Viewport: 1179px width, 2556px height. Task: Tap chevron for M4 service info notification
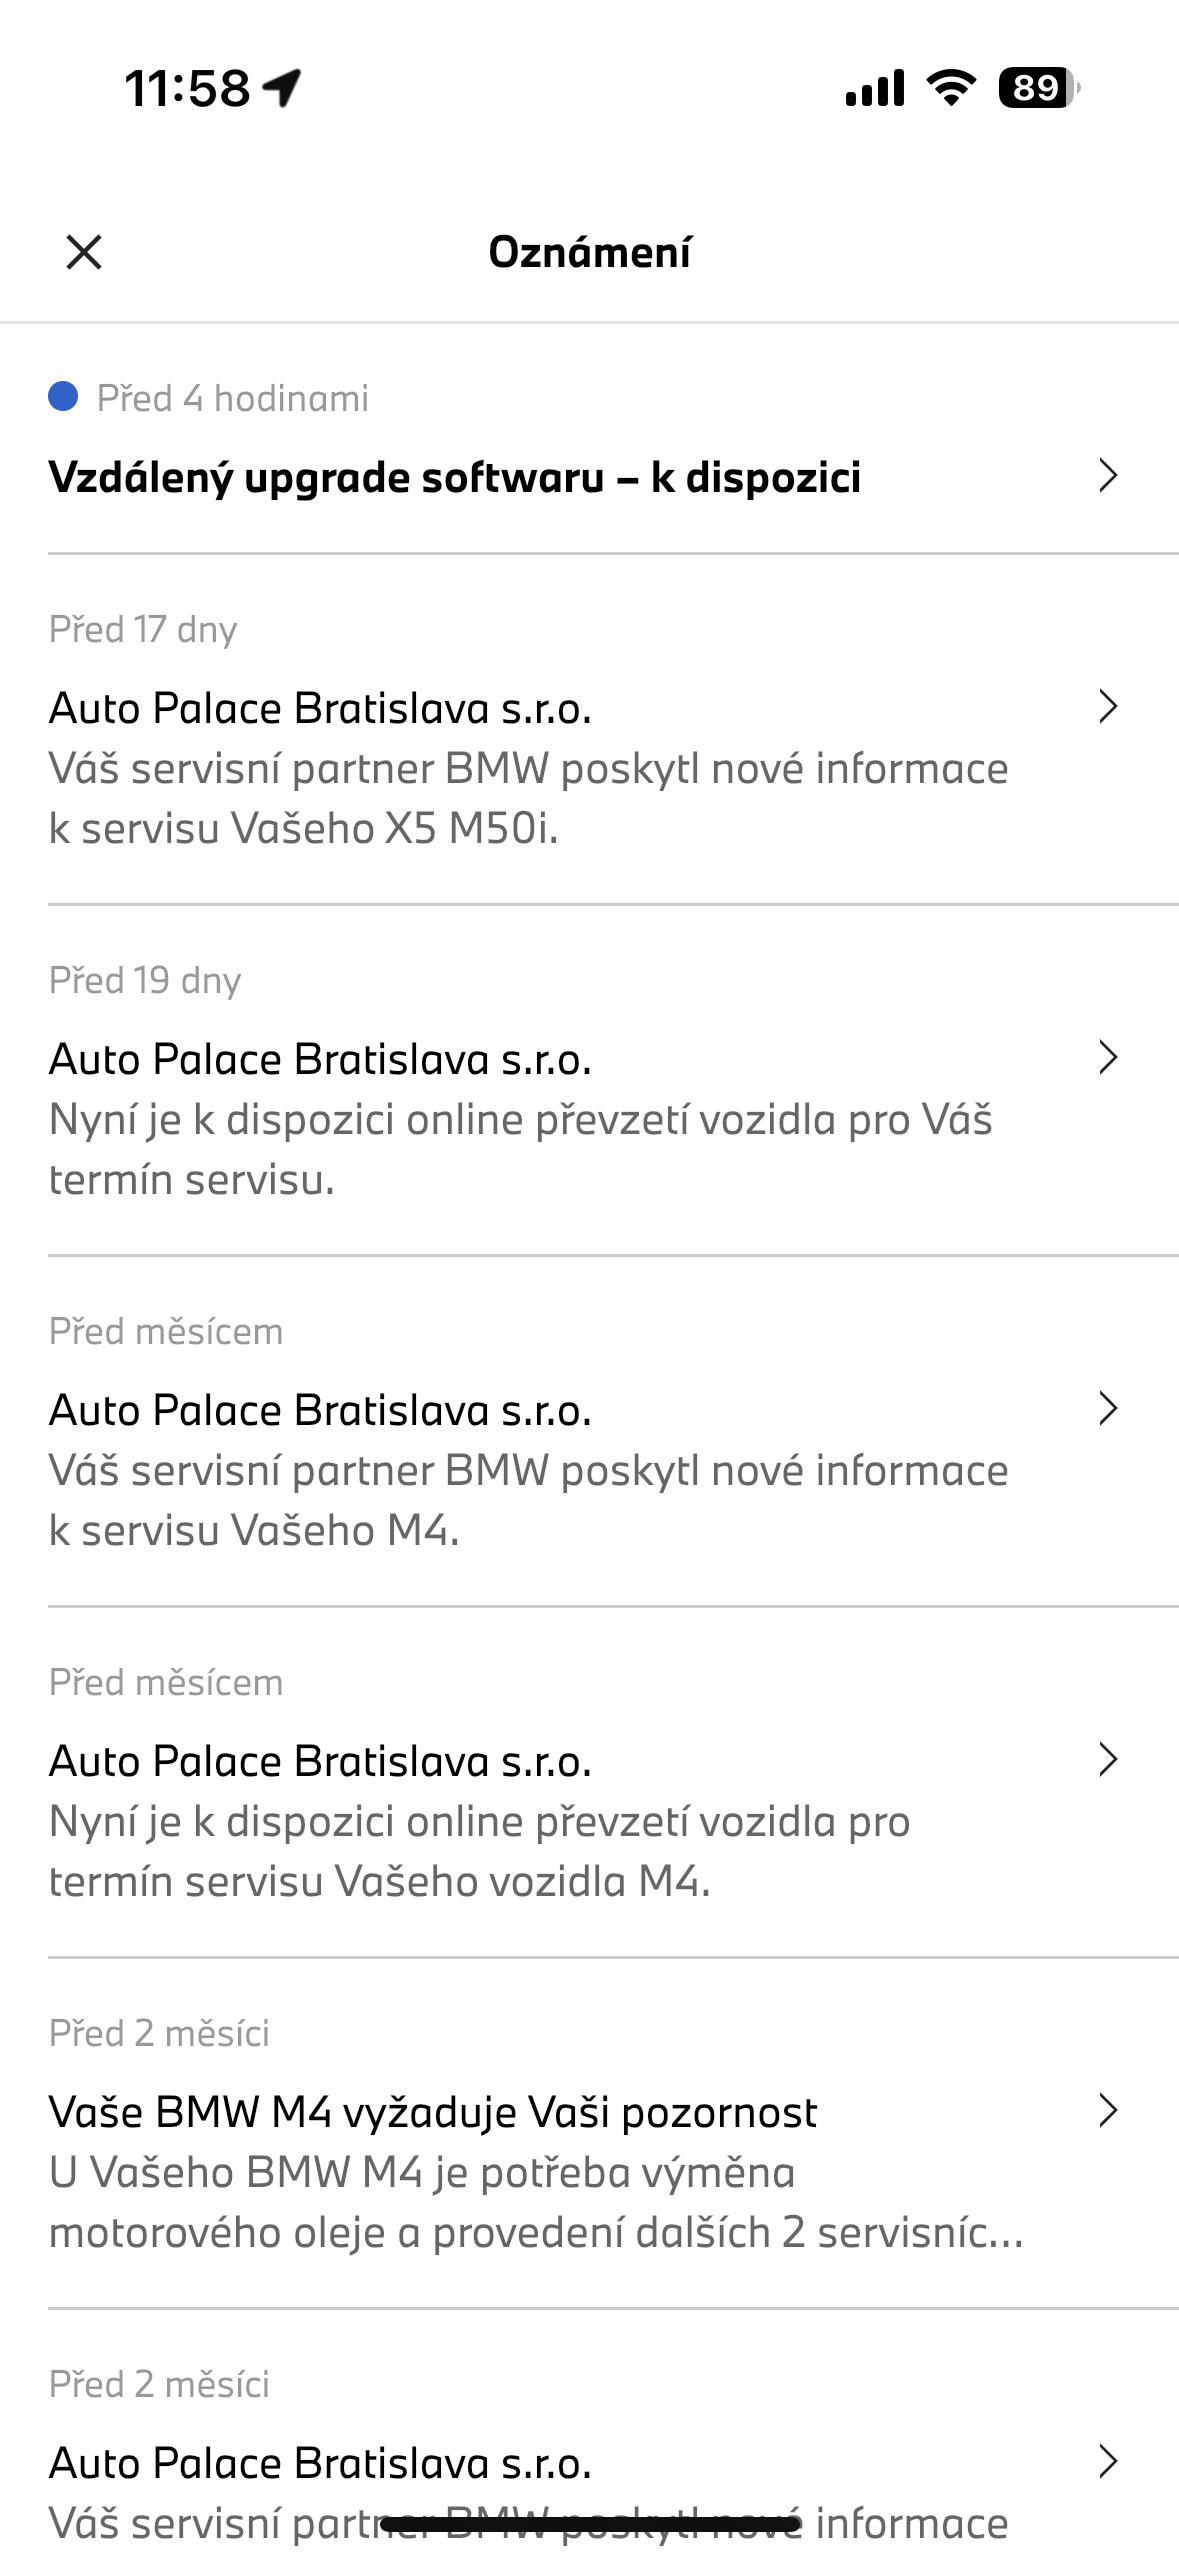click(1107, 1409)
